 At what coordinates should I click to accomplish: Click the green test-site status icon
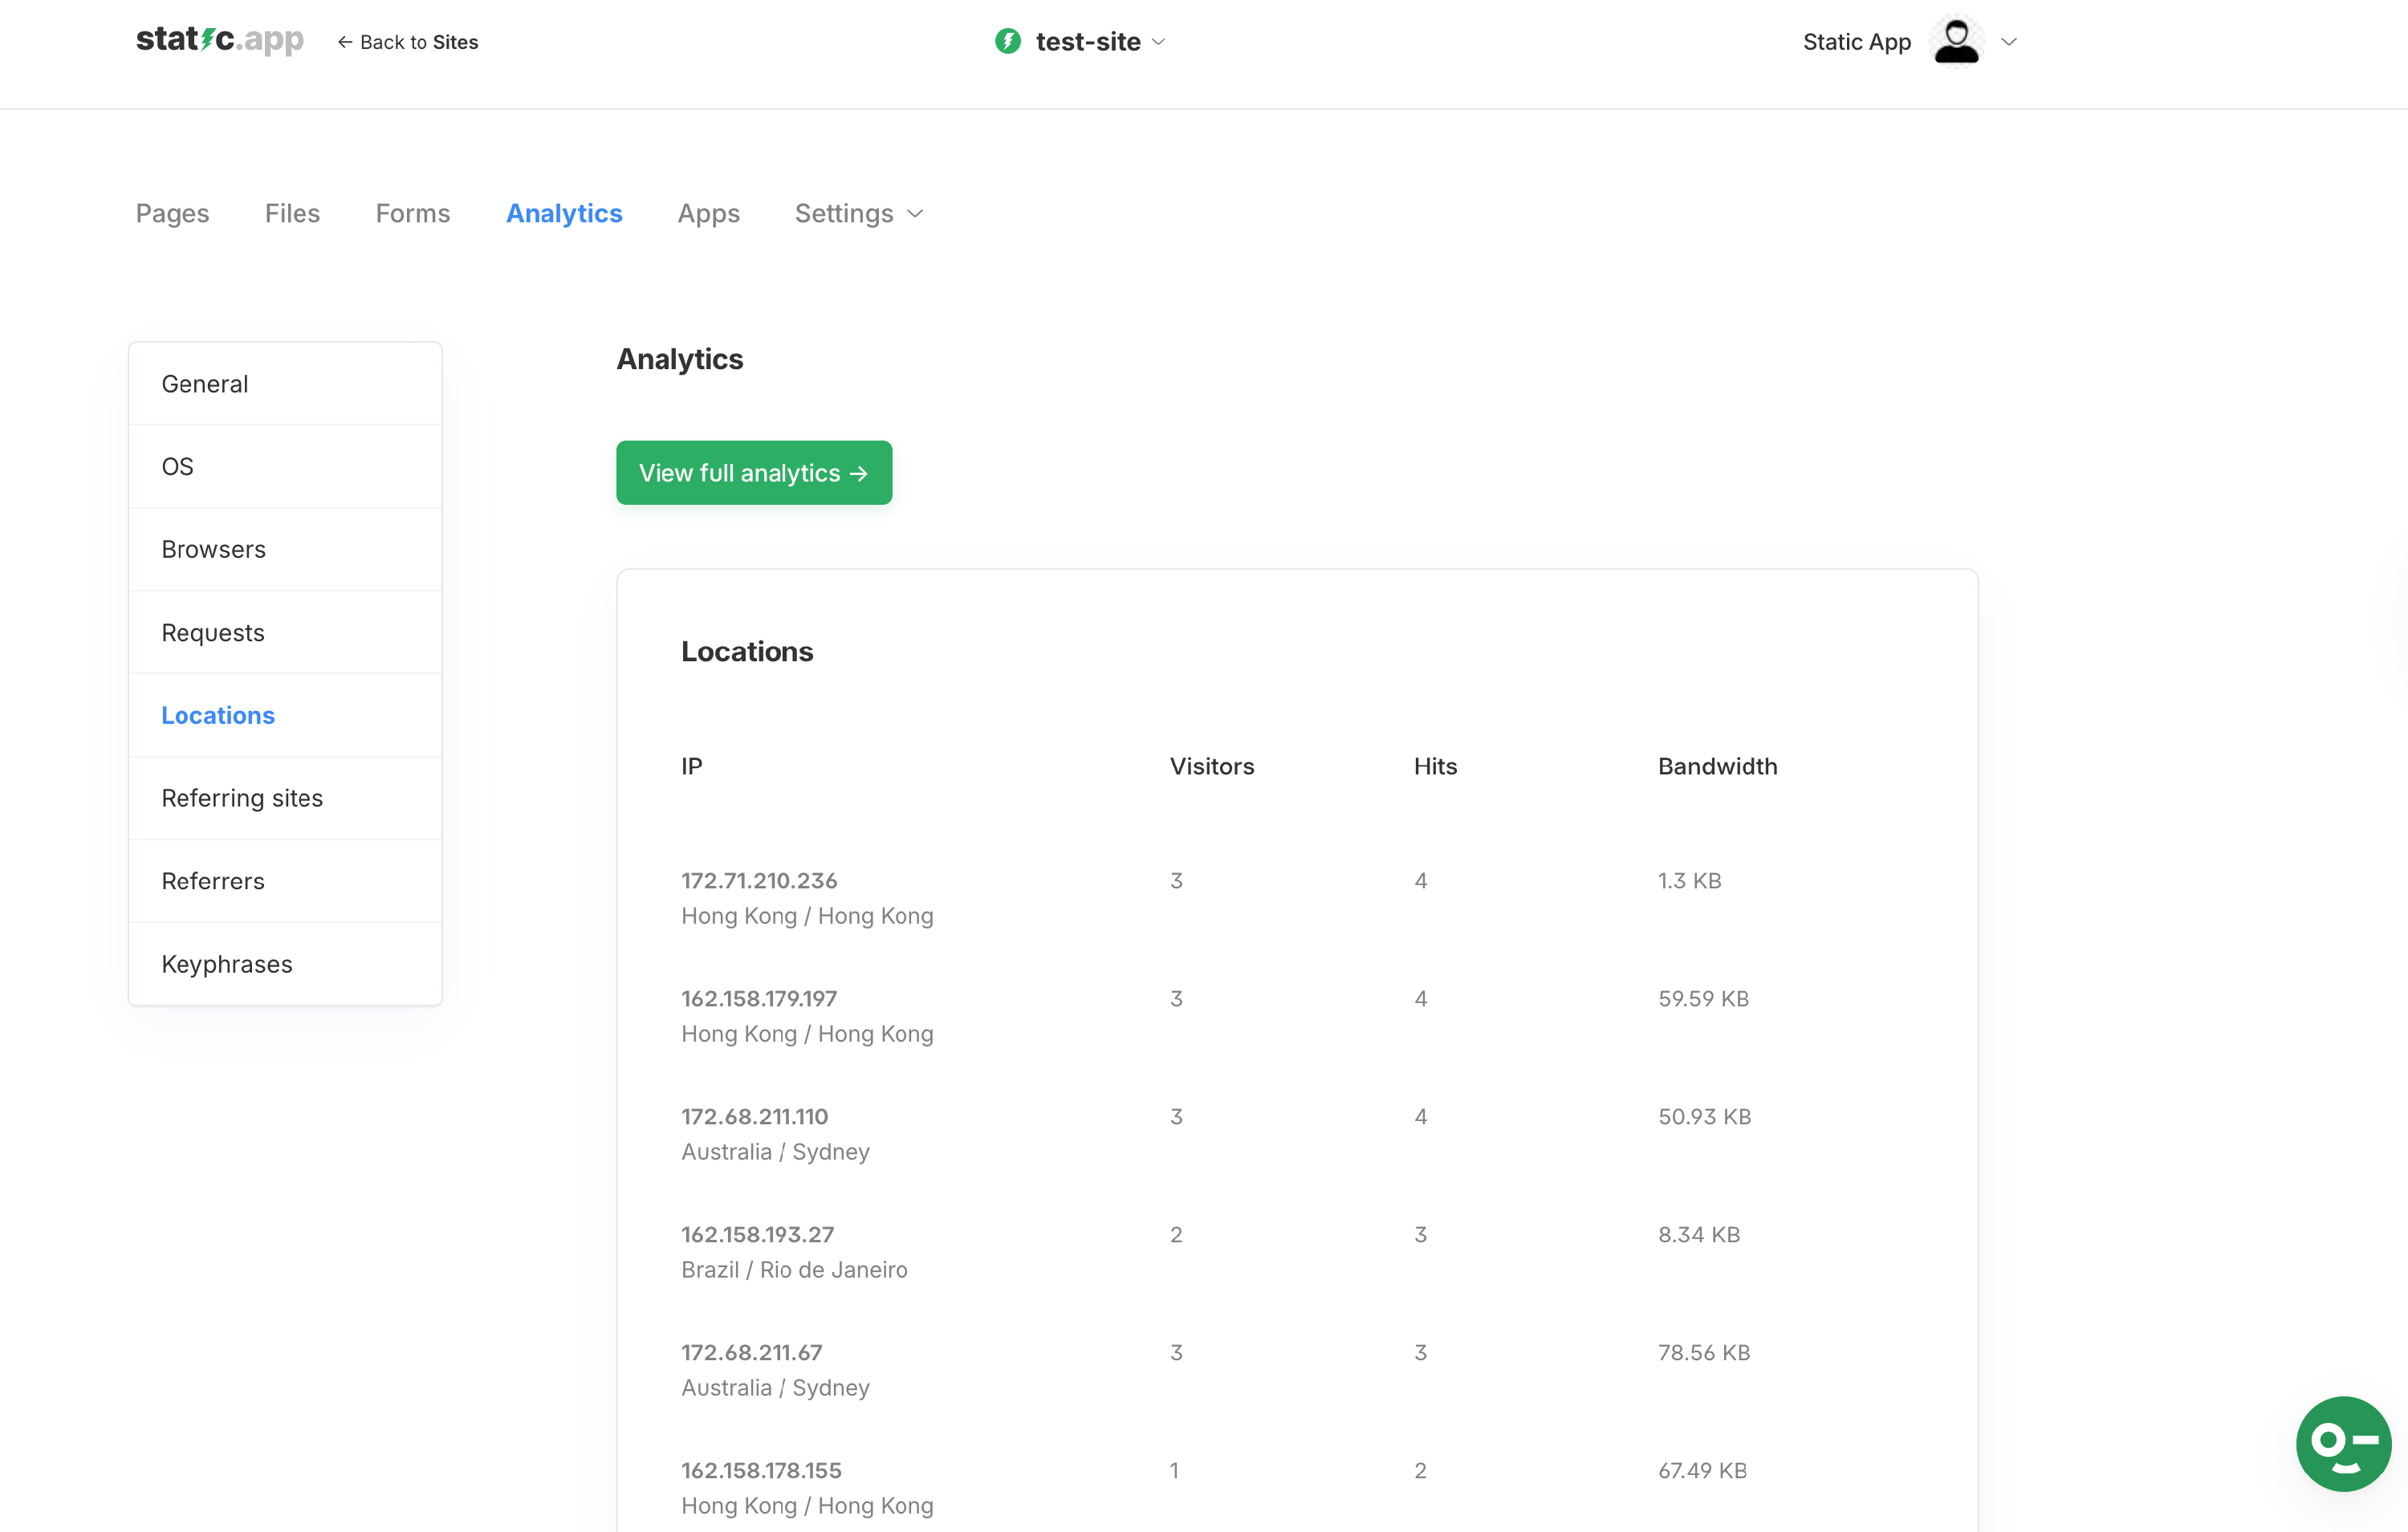tap(1007, 41)
